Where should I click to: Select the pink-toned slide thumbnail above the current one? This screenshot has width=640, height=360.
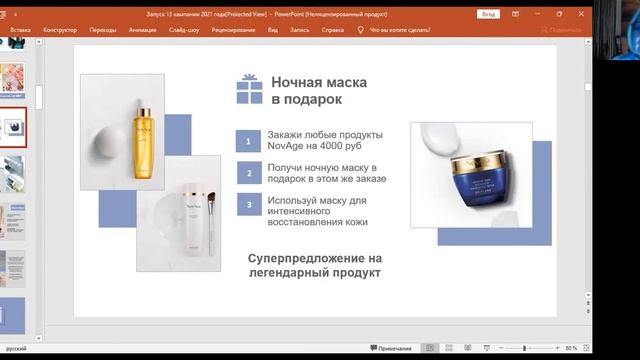point(12,80)
